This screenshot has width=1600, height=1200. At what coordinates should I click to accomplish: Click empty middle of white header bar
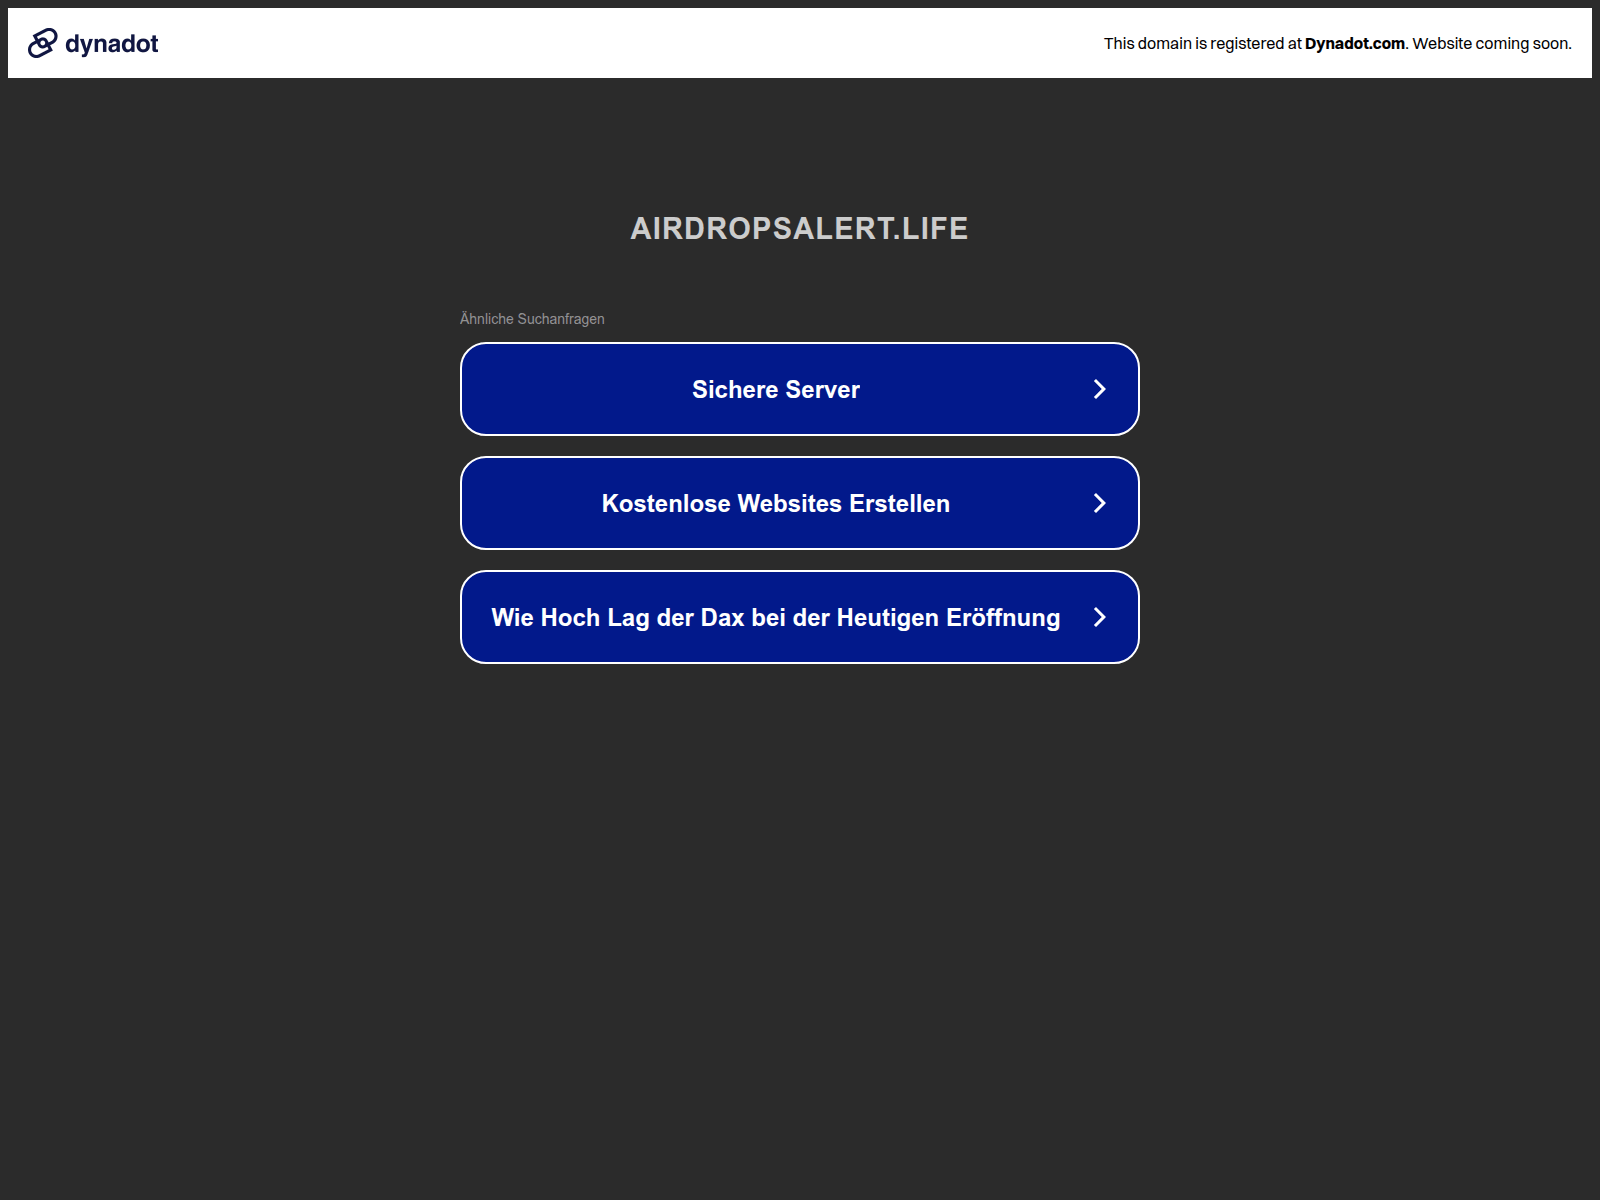[x=630, y=43]
